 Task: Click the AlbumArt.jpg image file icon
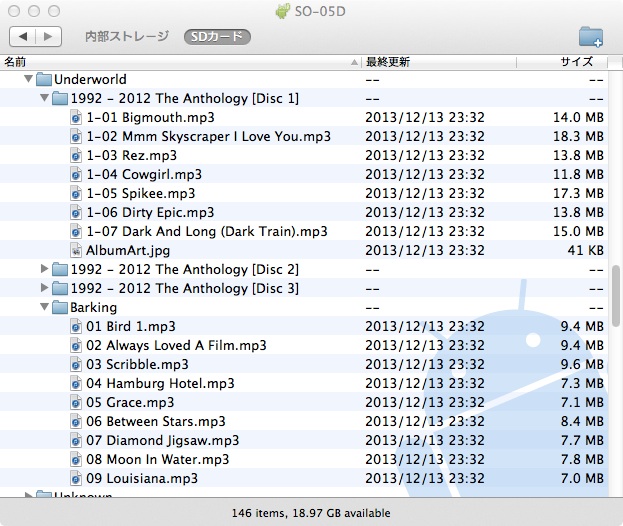[x=76, y=251]
